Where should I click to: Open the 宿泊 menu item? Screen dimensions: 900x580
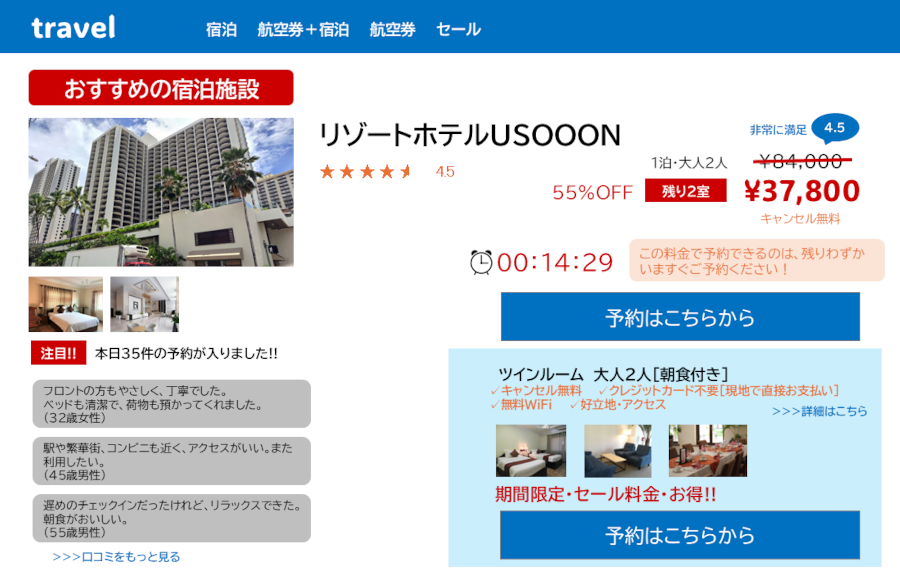click(221, 30)
